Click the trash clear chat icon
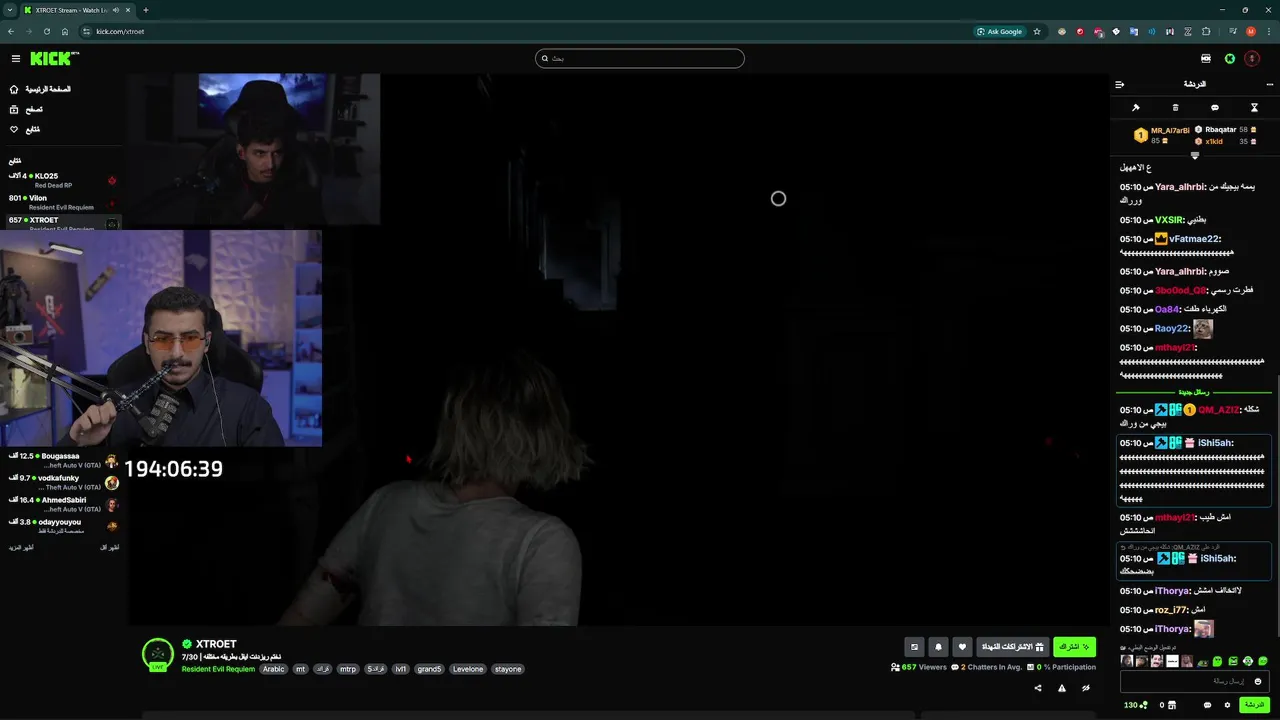The height and width of the screenshot is (720, 1280). (1175, 107)
